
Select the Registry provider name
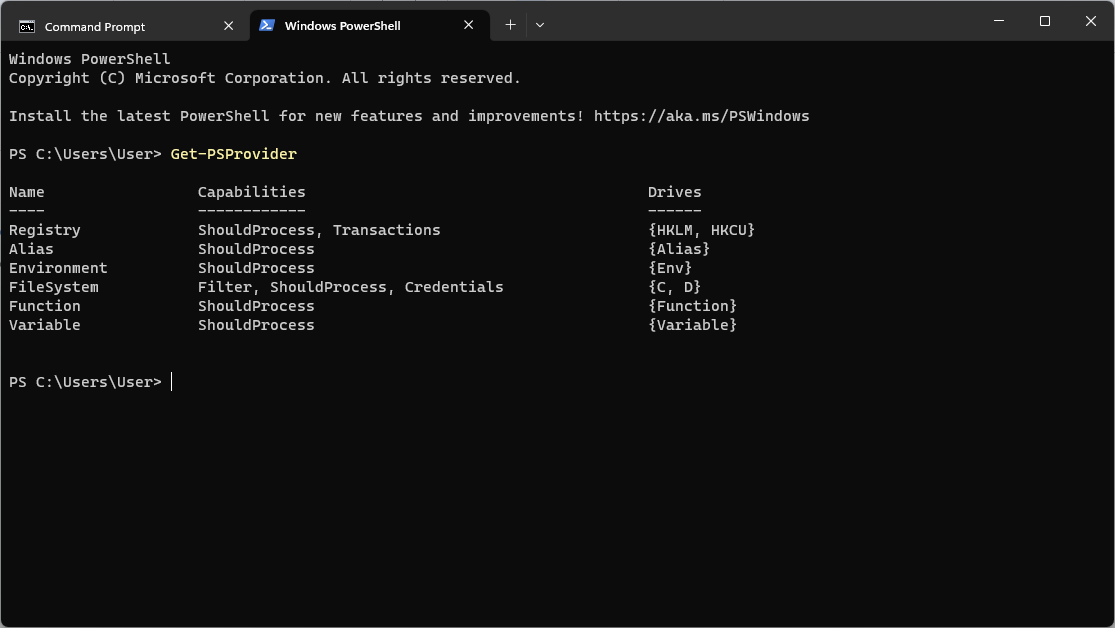45,230
